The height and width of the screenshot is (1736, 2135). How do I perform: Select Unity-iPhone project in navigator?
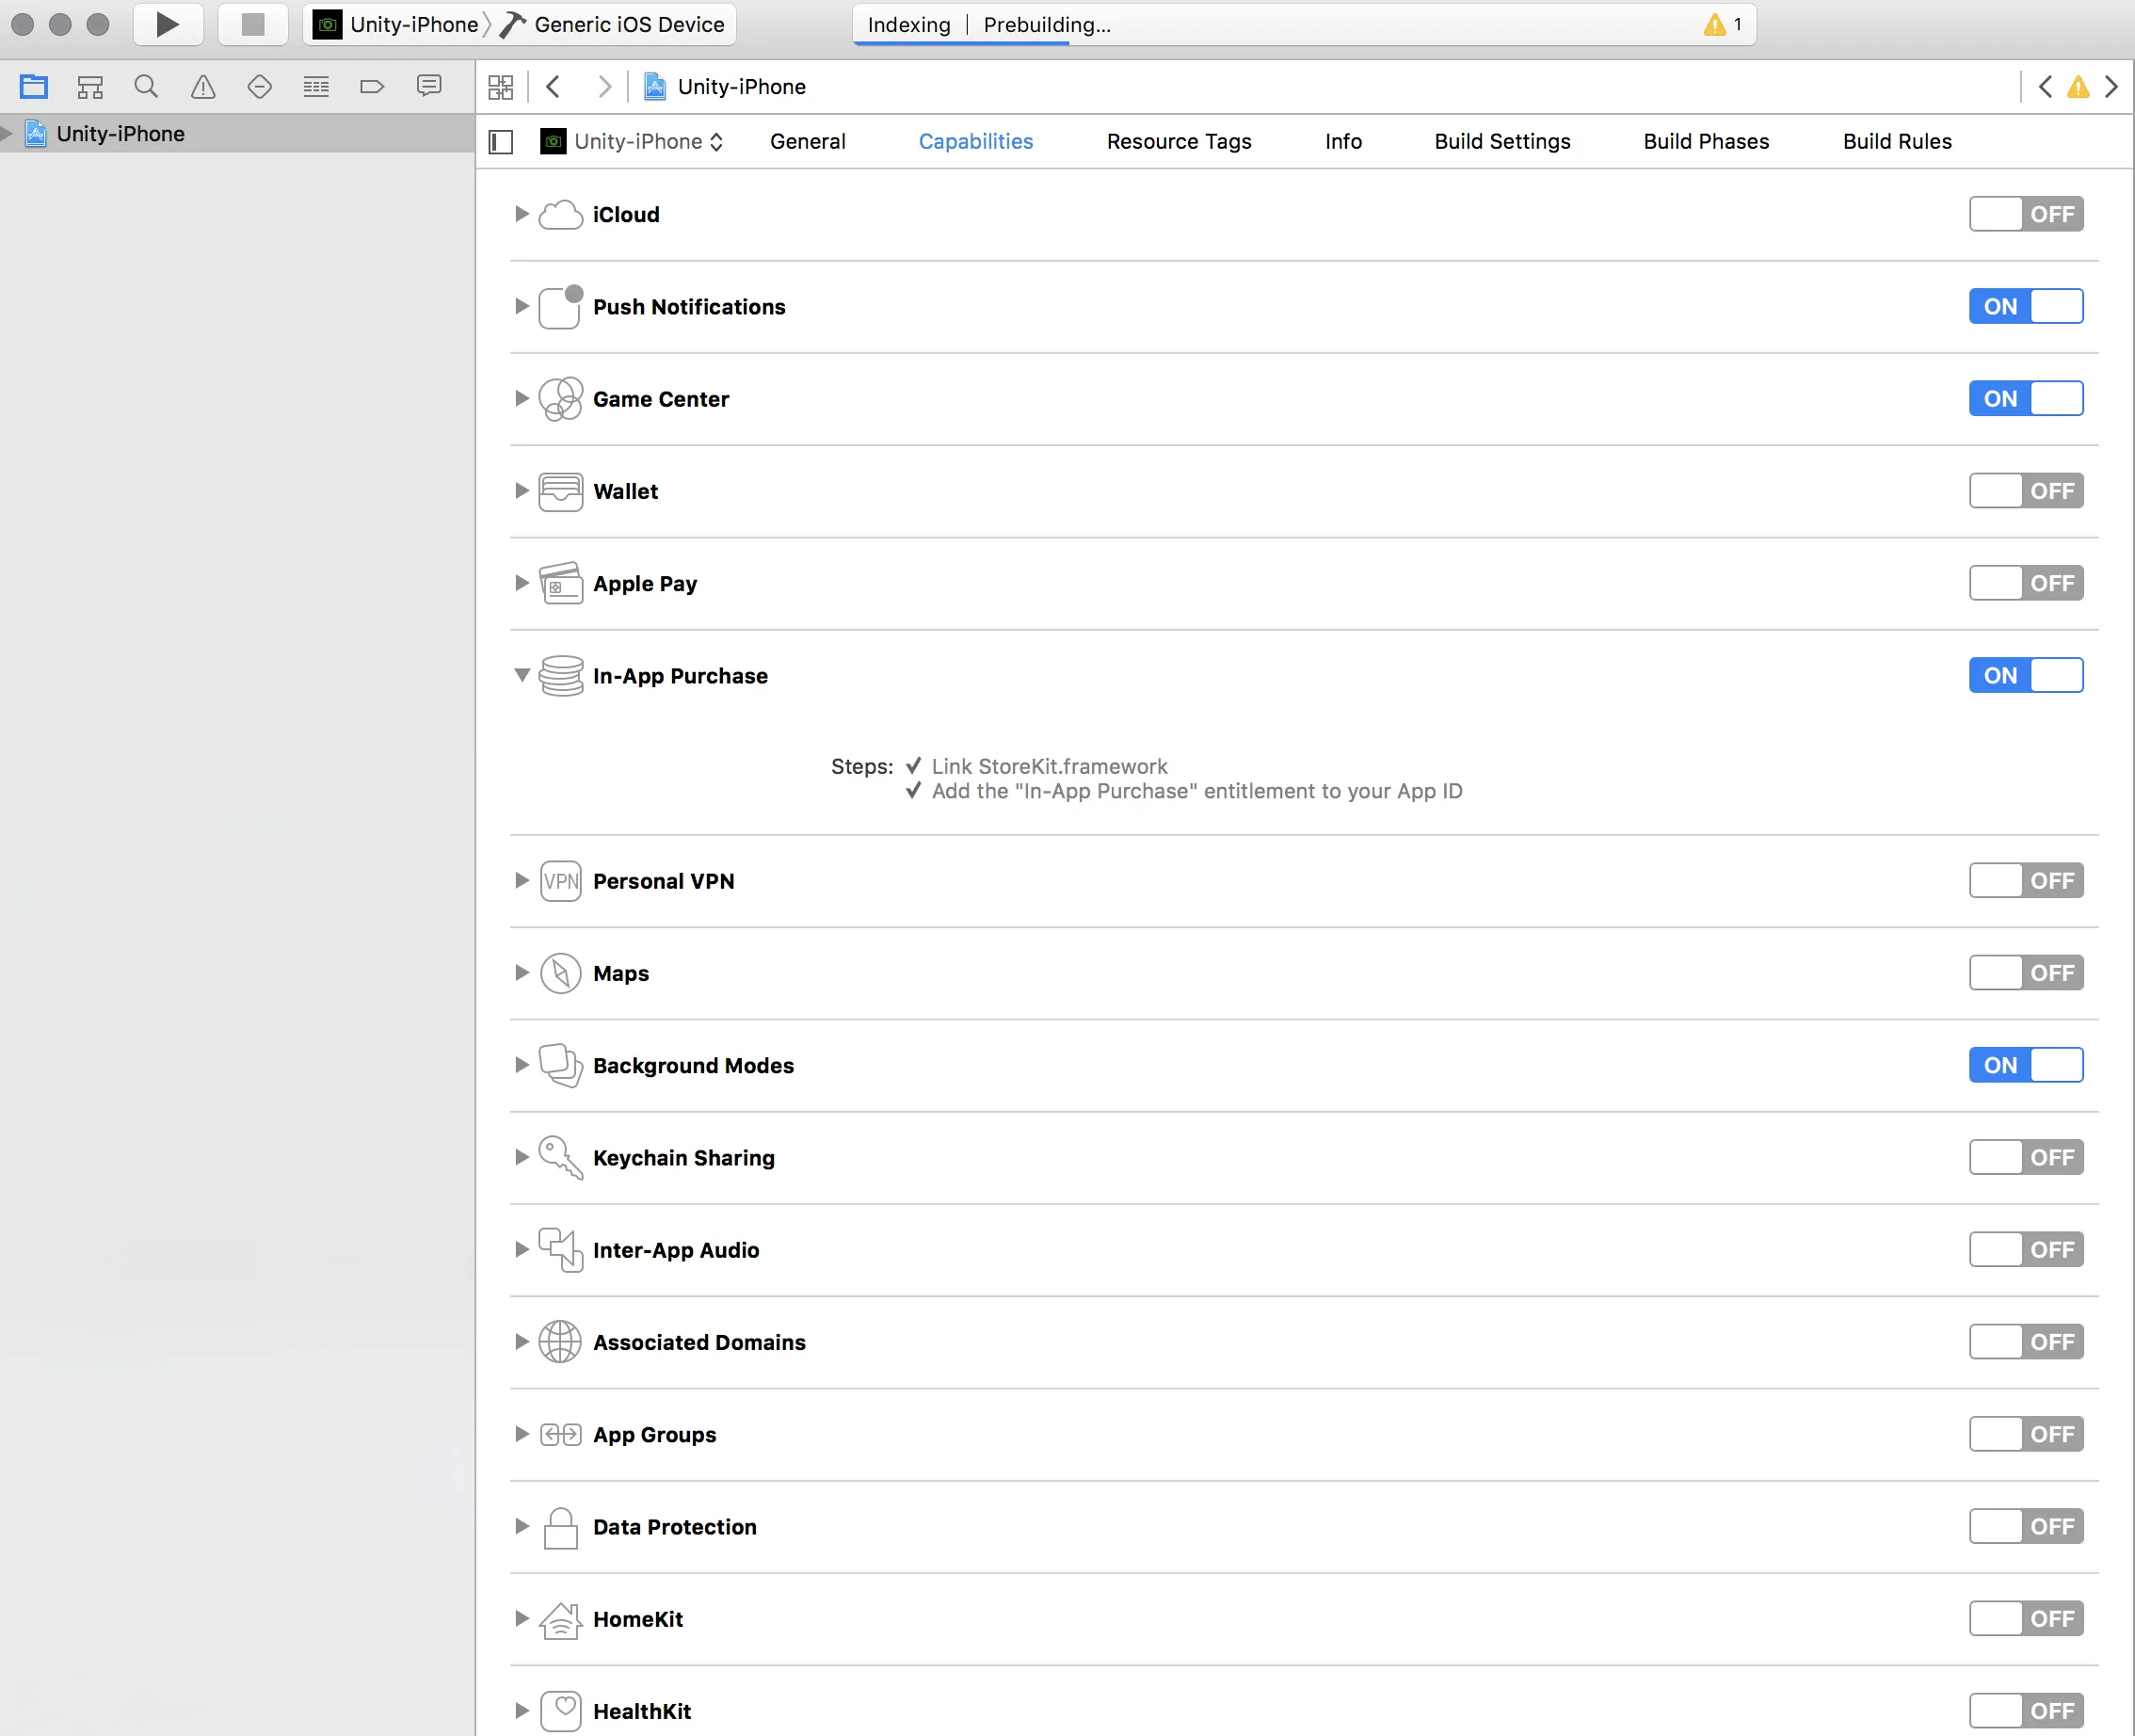point(120,134)
